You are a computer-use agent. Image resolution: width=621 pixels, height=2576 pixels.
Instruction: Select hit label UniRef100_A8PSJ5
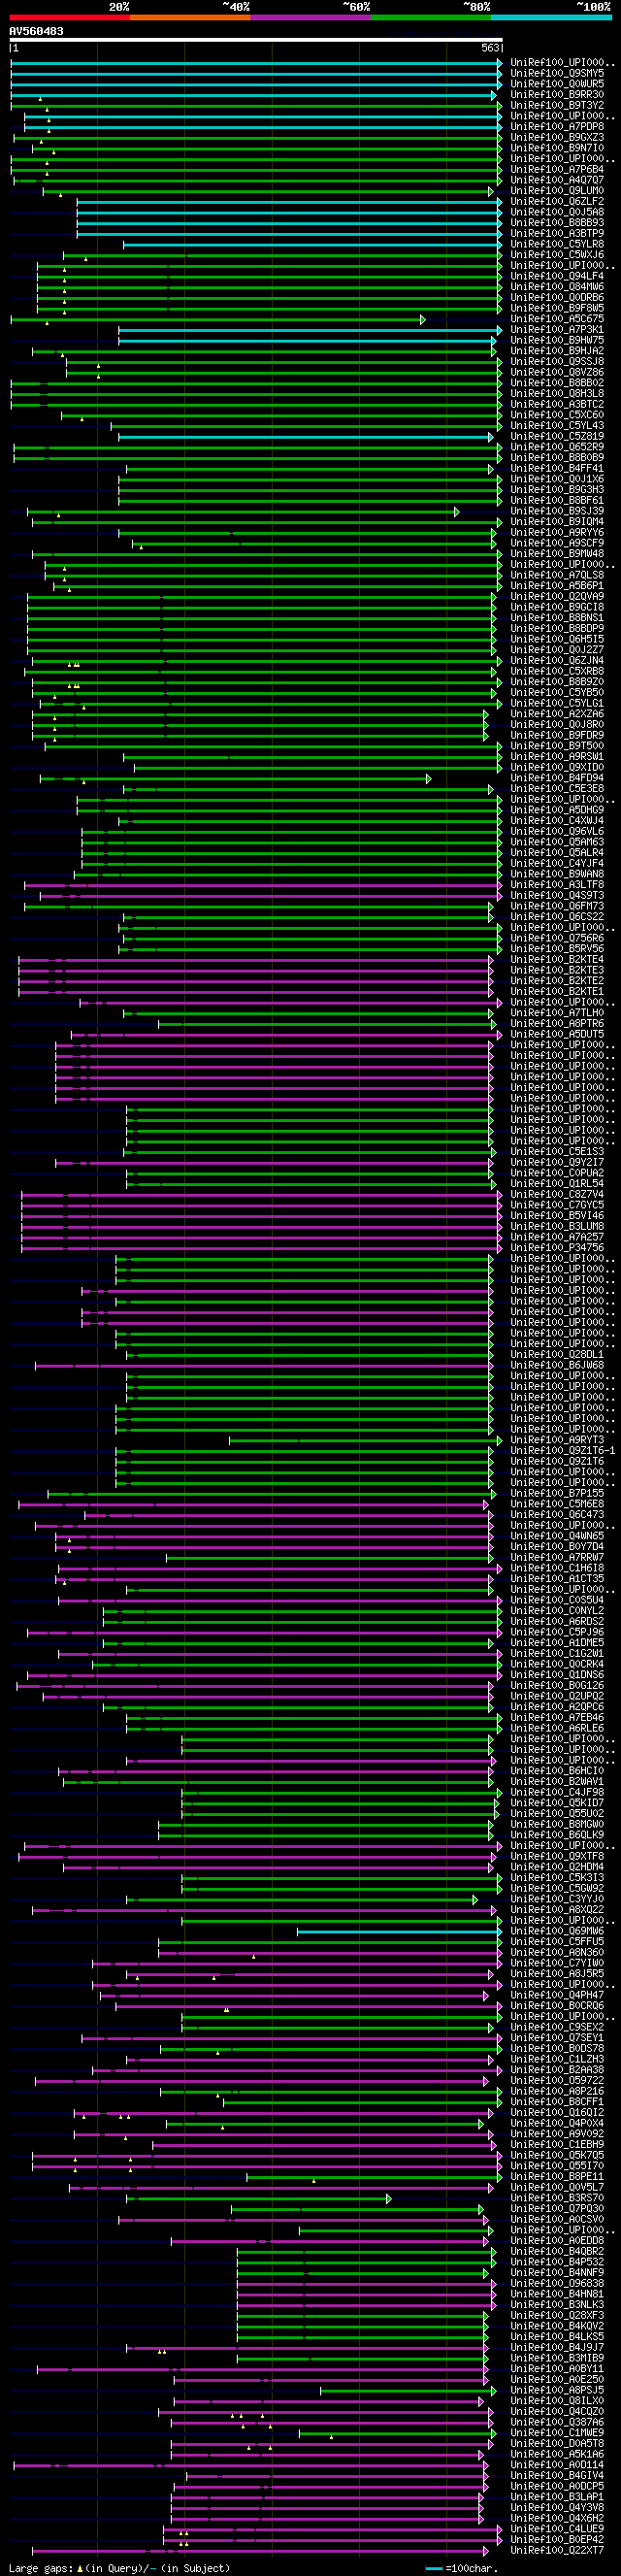click(x=557, y=2390)
